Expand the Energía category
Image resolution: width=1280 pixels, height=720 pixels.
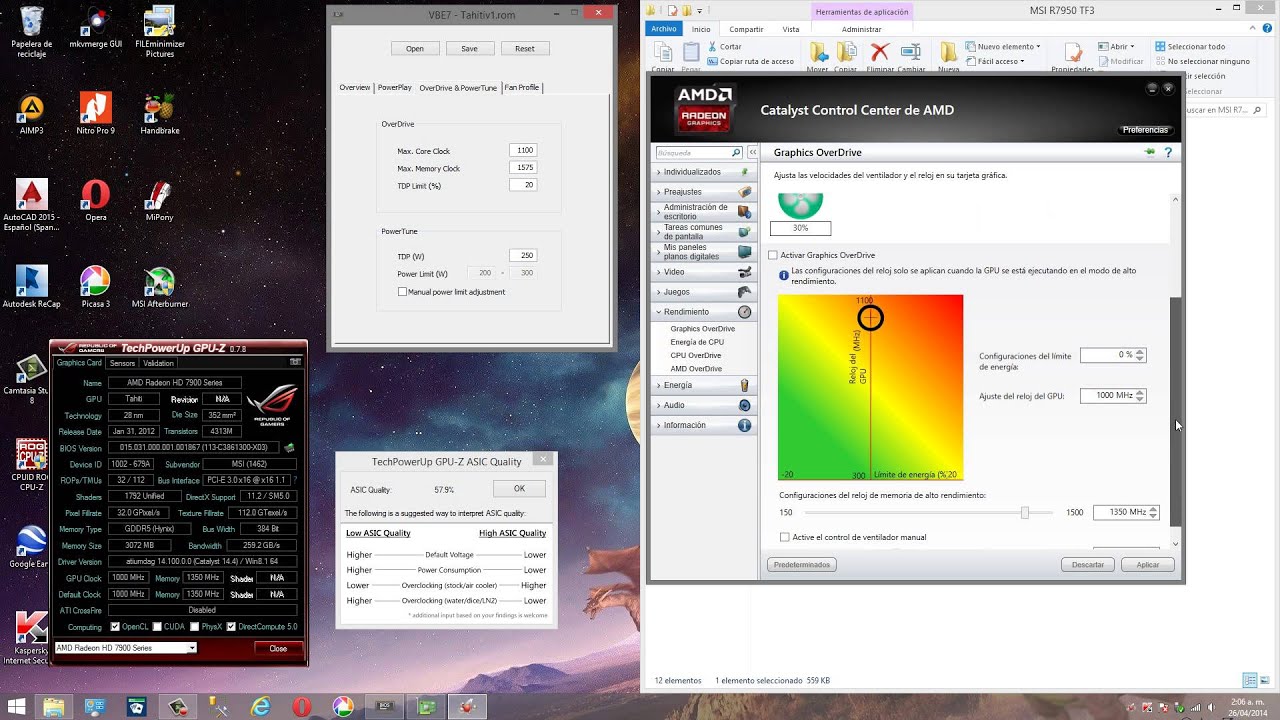[703, 385]
